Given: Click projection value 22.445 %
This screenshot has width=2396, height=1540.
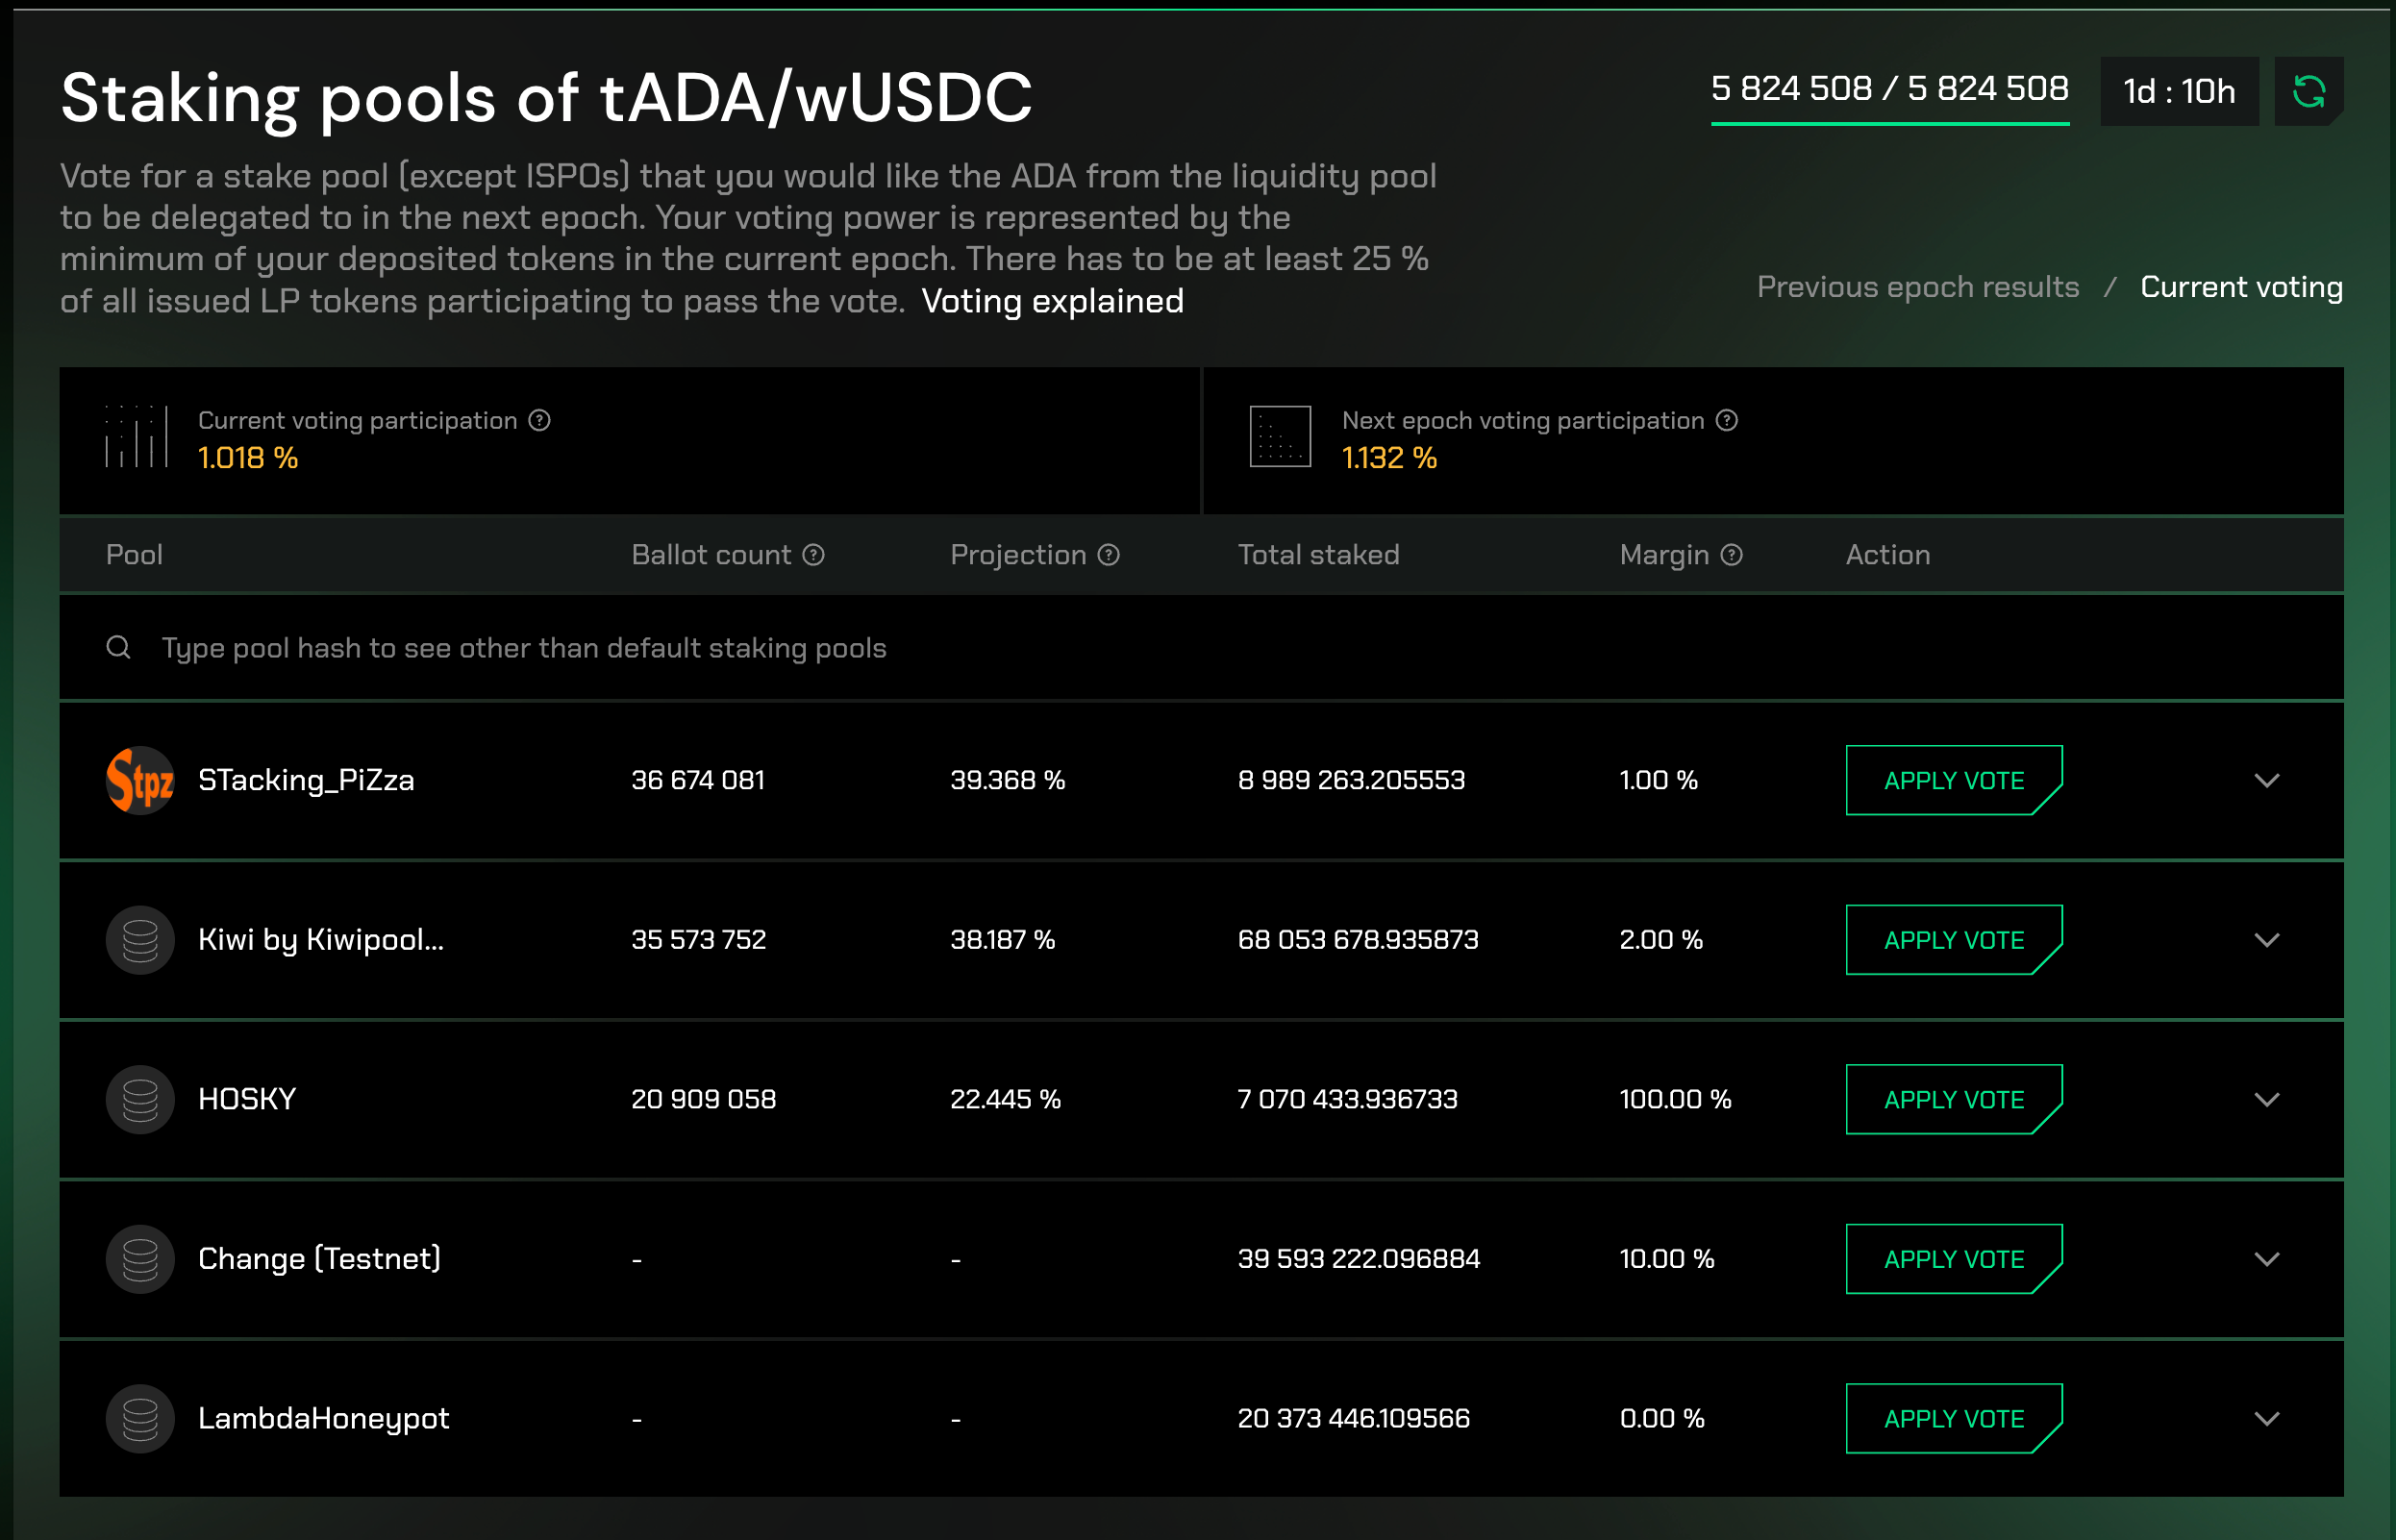Looking at the screenshot, I should (1005, 1099).
